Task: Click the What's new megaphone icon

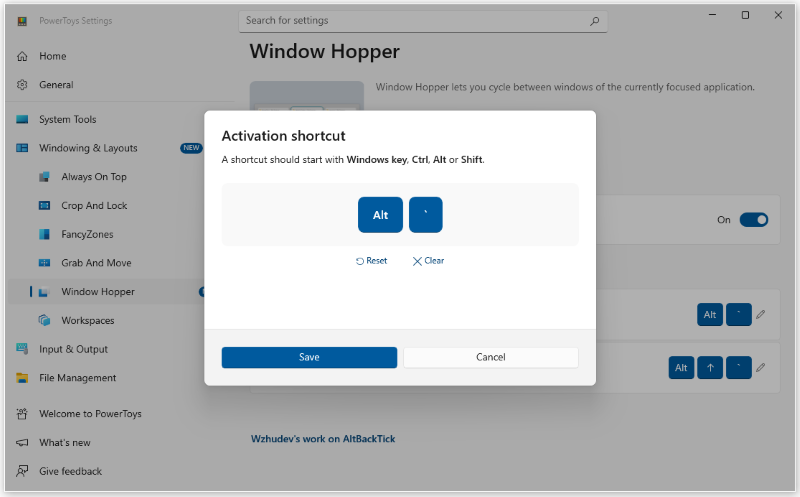Action: click(x=22, y=442)
